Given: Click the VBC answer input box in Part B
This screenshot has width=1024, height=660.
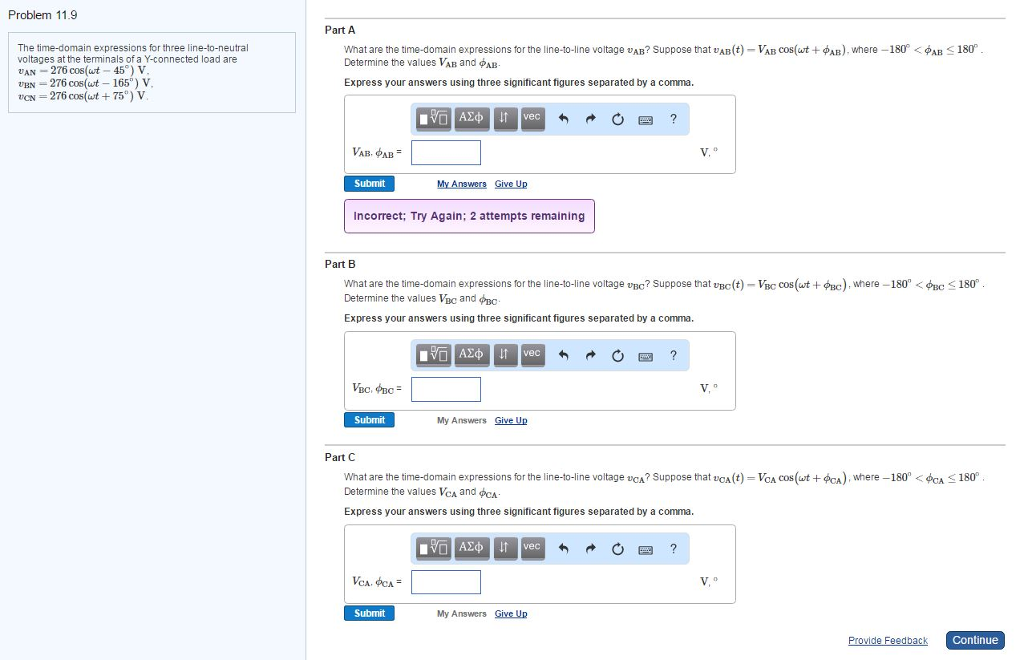Looking at the screenshot, I should (x=446, y=388).
